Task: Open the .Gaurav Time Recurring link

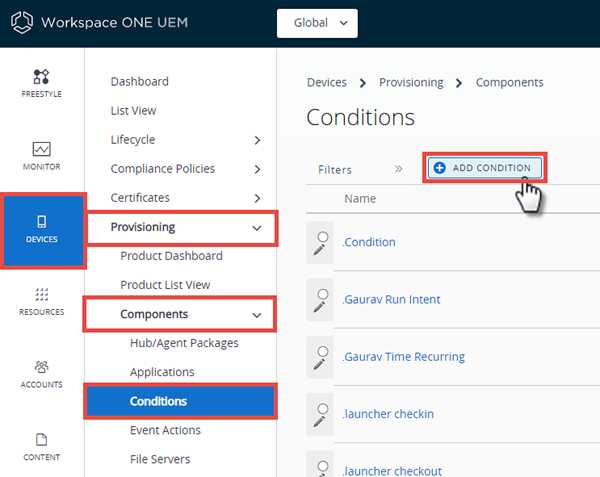Action: tap(403, 357)
